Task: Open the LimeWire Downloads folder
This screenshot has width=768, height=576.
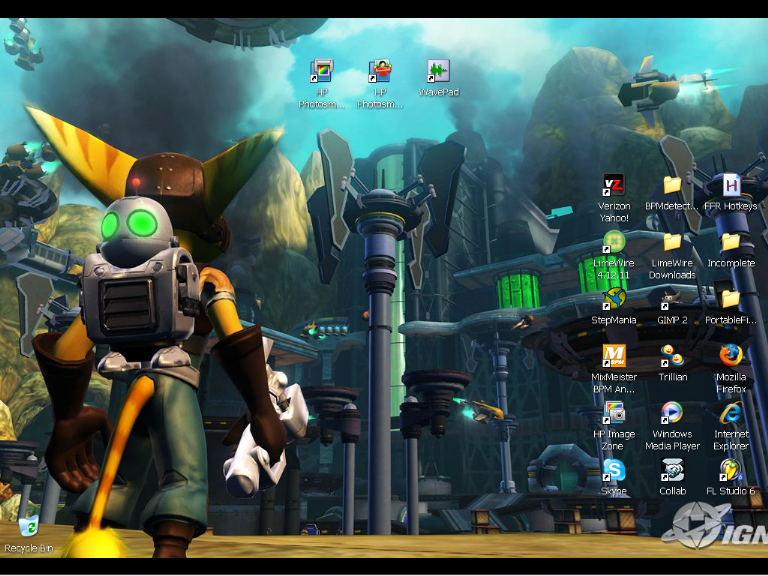Action: (x=672, y=243)
